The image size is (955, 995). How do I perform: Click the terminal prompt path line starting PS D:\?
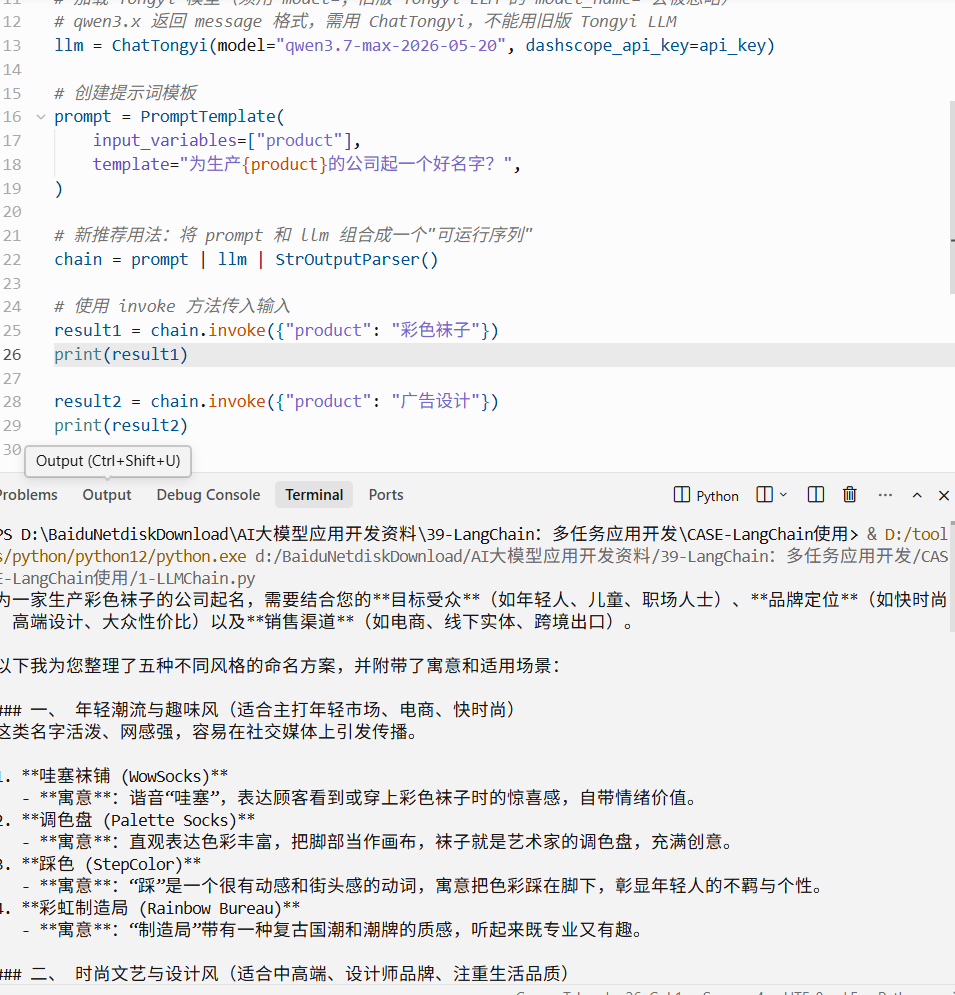click(429, 534)
